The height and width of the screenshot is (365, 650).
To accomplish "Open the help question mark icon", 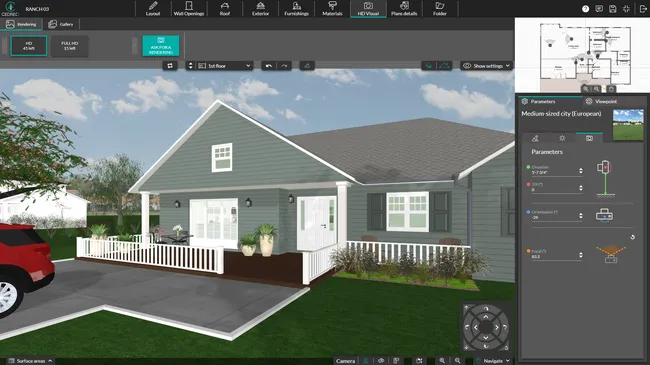I will tap(585, 9).
